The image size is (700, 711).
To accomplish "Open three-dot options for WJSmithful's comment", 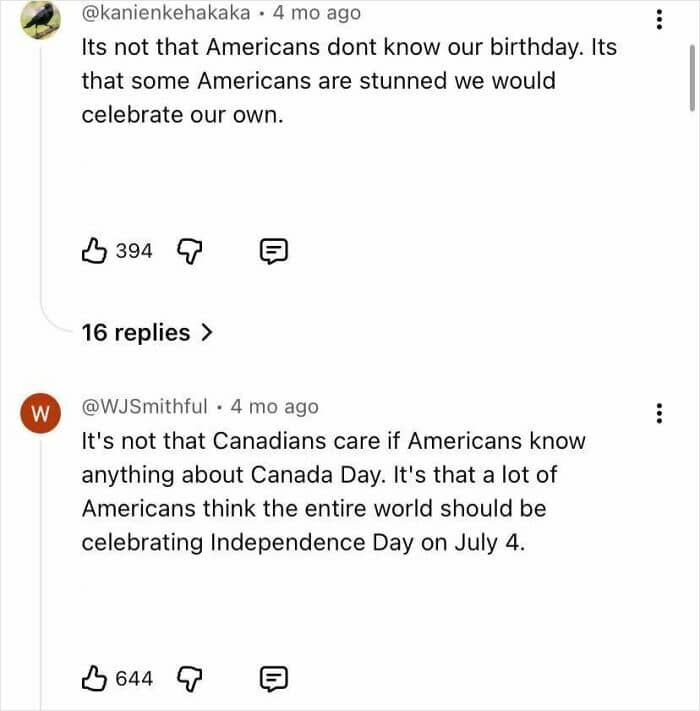I will pyautogui.click(x=658, y=413).
